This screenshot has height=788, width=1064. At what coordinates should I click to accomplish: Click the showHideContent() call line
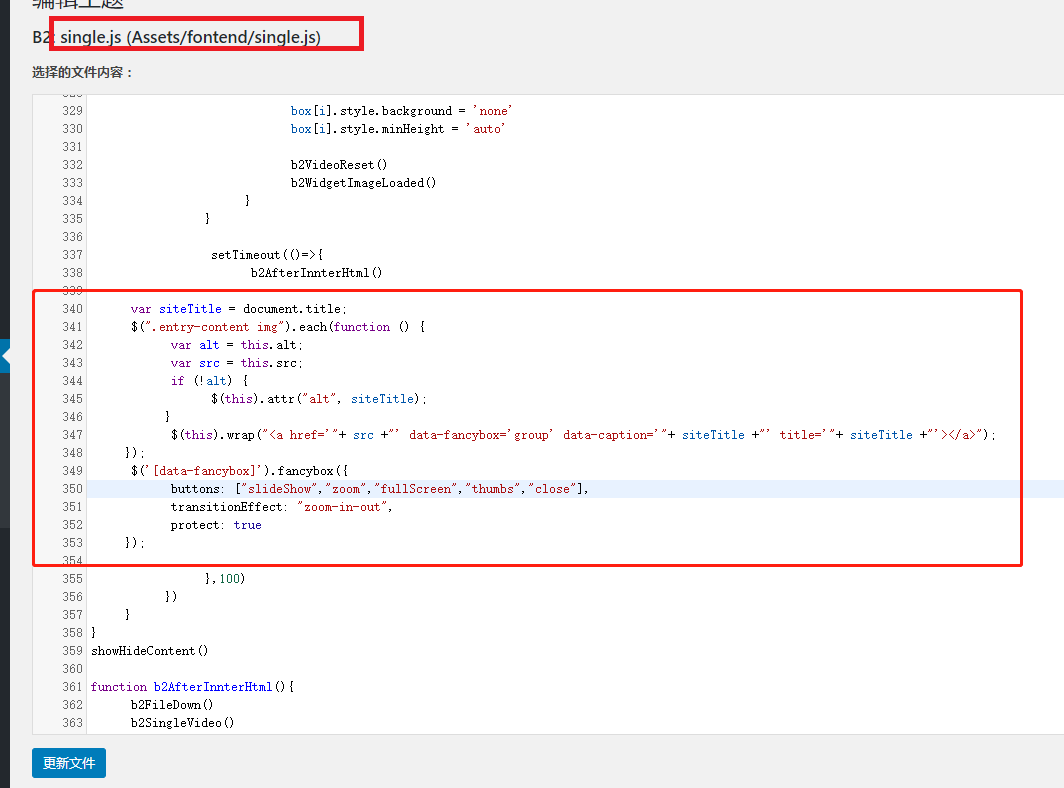149,651
